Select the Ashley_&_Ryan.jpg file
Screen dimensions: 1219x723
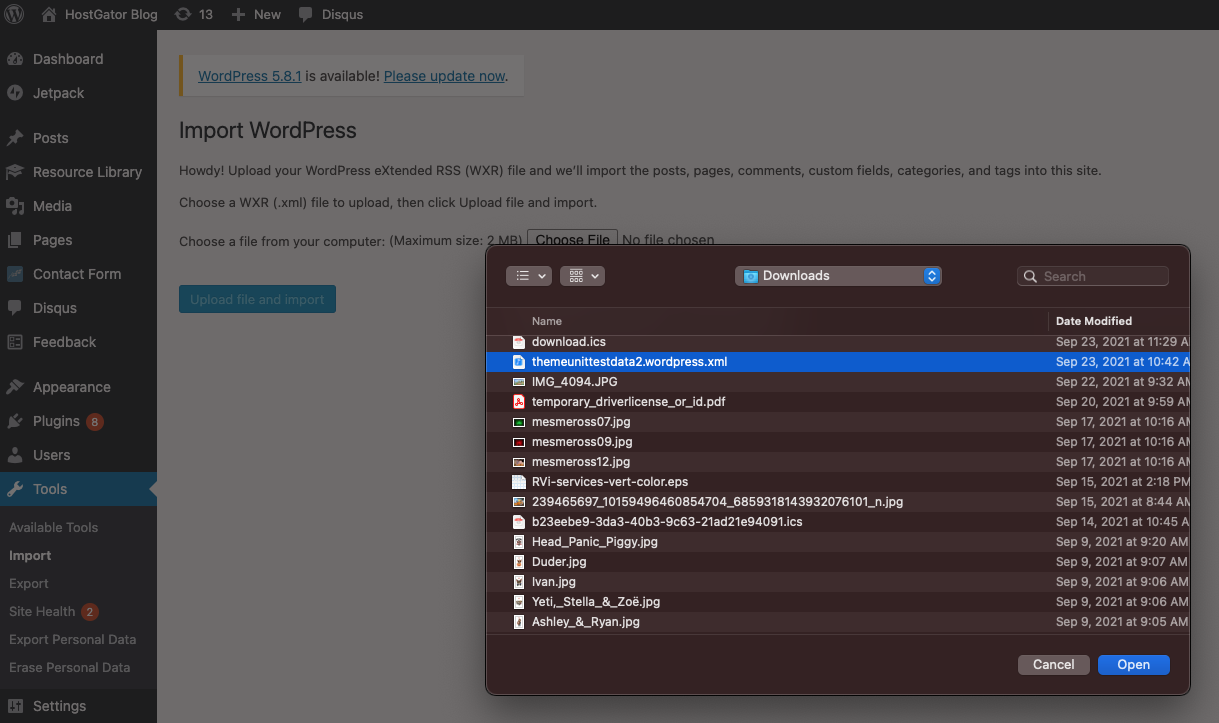(837, 622)
